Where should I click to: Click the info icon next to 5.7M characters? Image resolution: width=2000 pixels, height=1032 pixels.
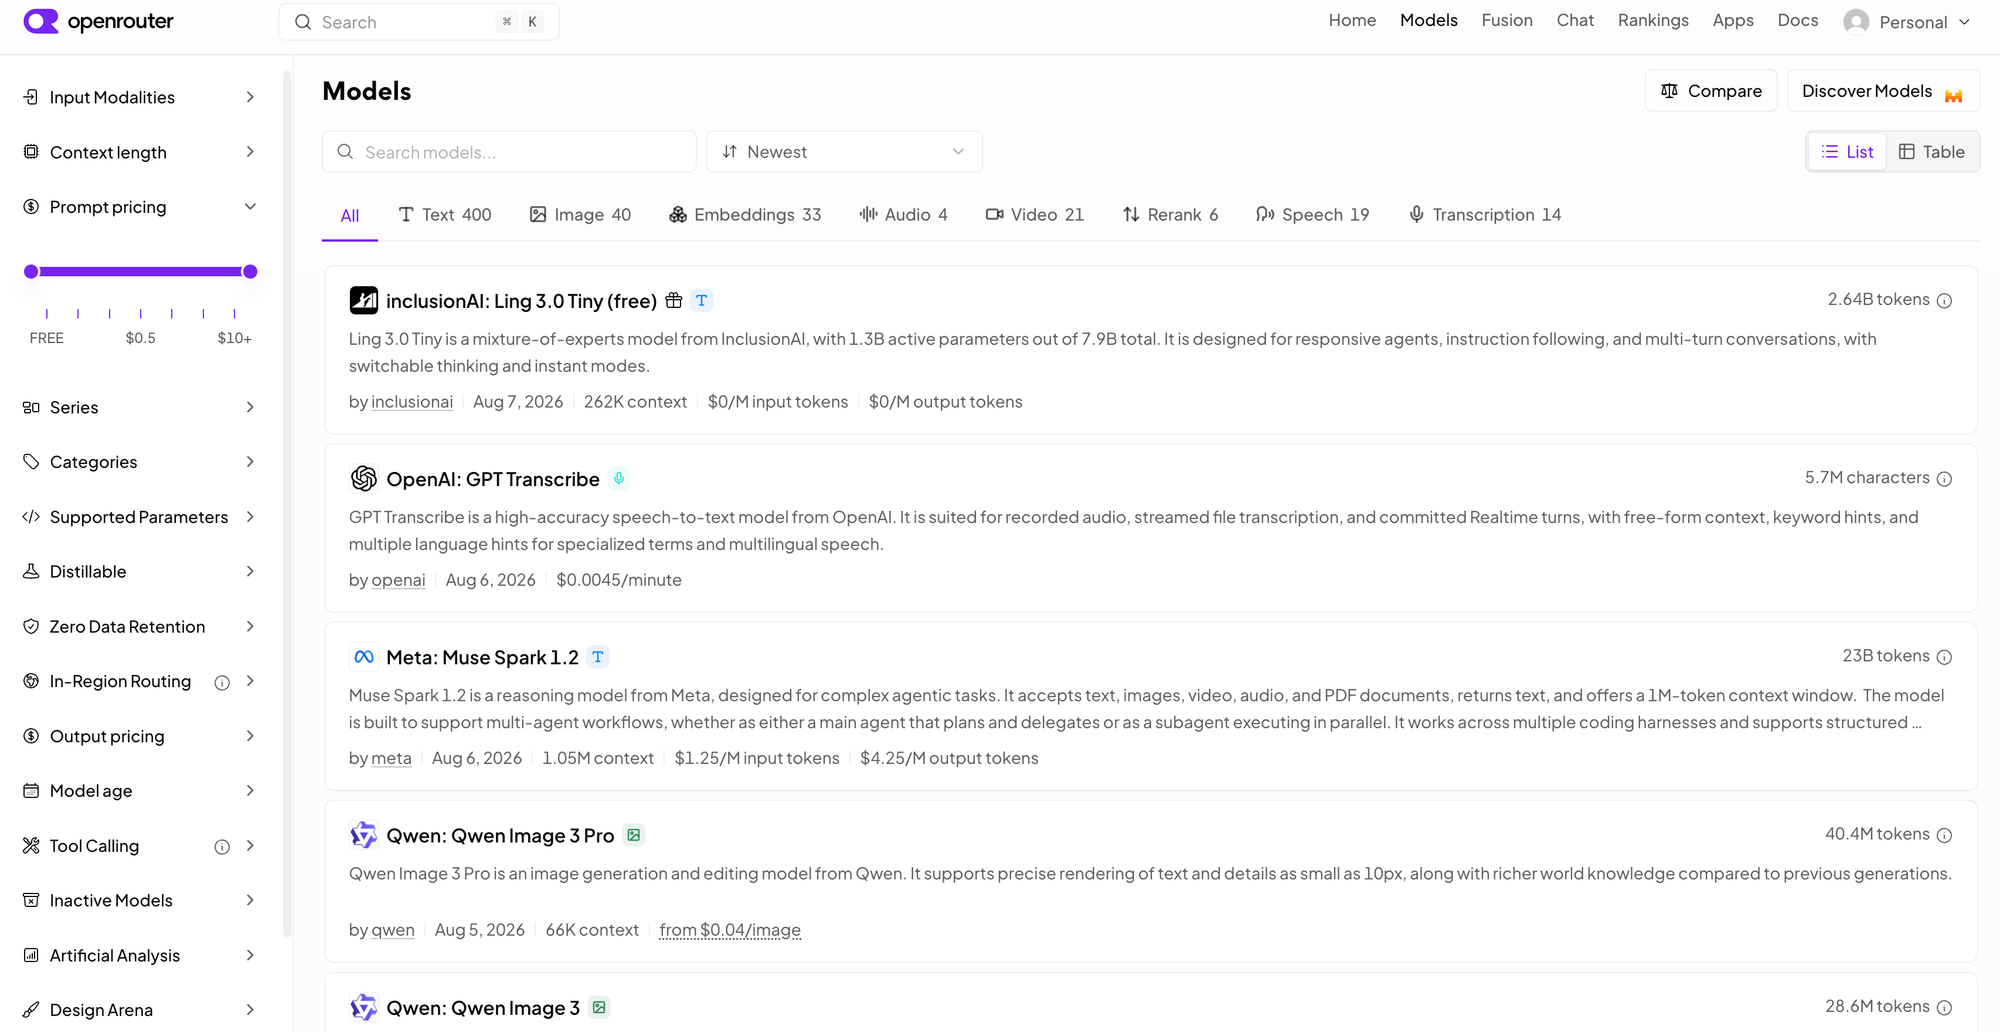(1944, 479)
